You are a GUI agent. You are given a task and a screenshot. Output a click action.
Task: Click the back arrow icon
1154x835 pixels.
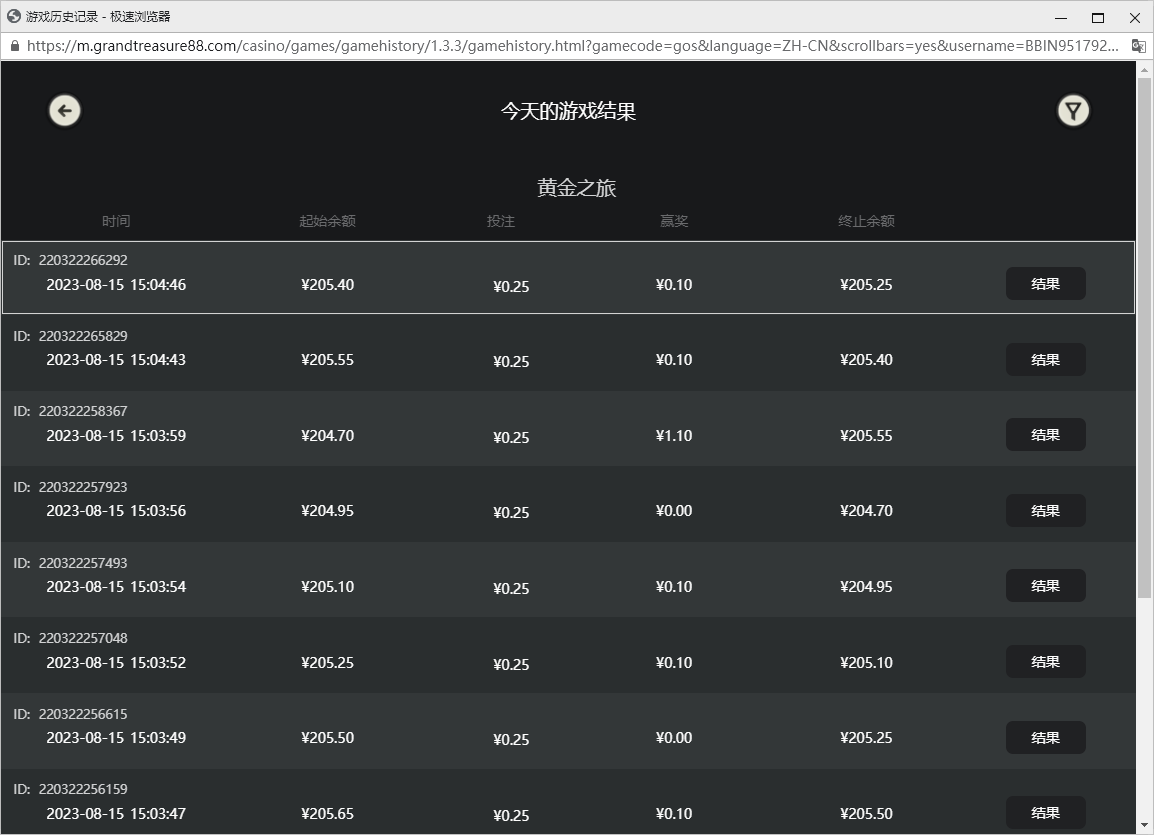click(65, 111)
